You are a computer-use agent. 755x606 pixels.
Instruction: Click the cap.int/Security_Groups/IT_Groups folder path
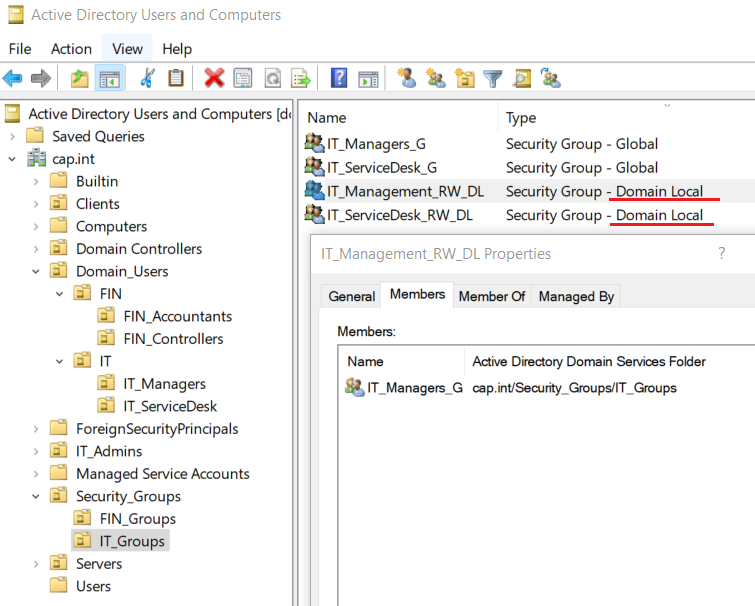pos(574,387)
